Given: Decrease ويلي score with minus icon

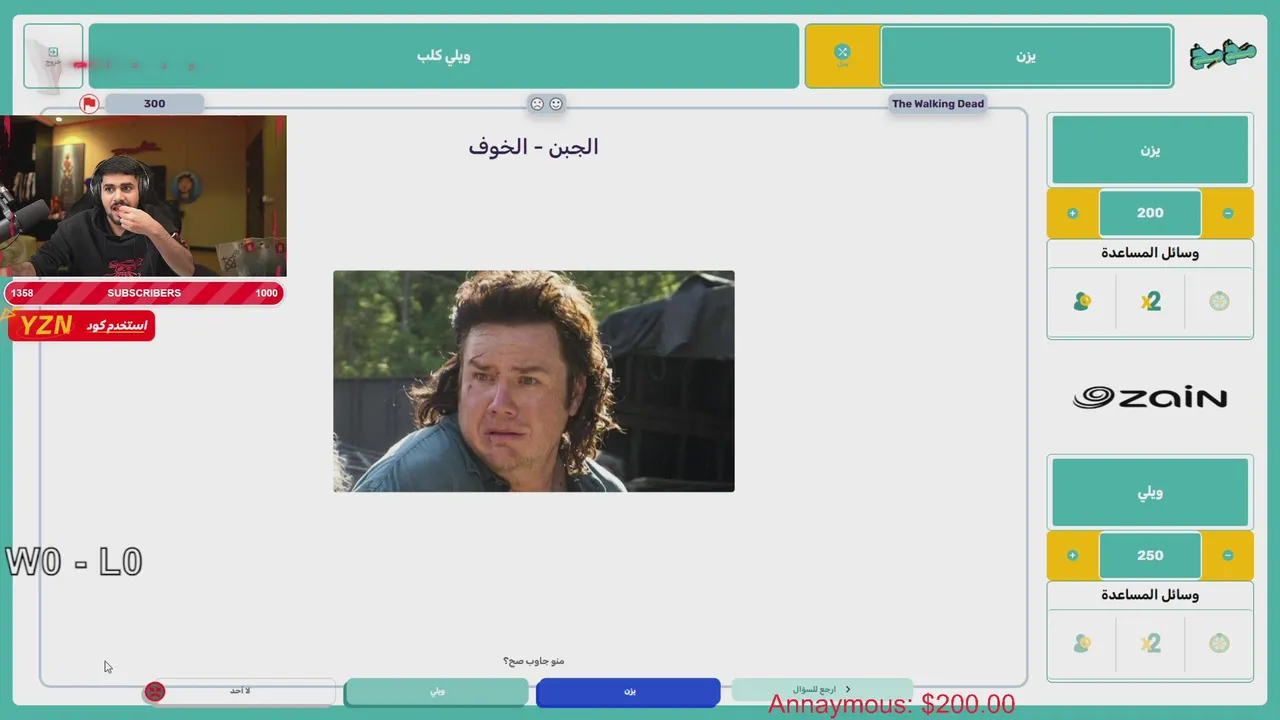Looking at the screenshot, I should click(1228, 555).
